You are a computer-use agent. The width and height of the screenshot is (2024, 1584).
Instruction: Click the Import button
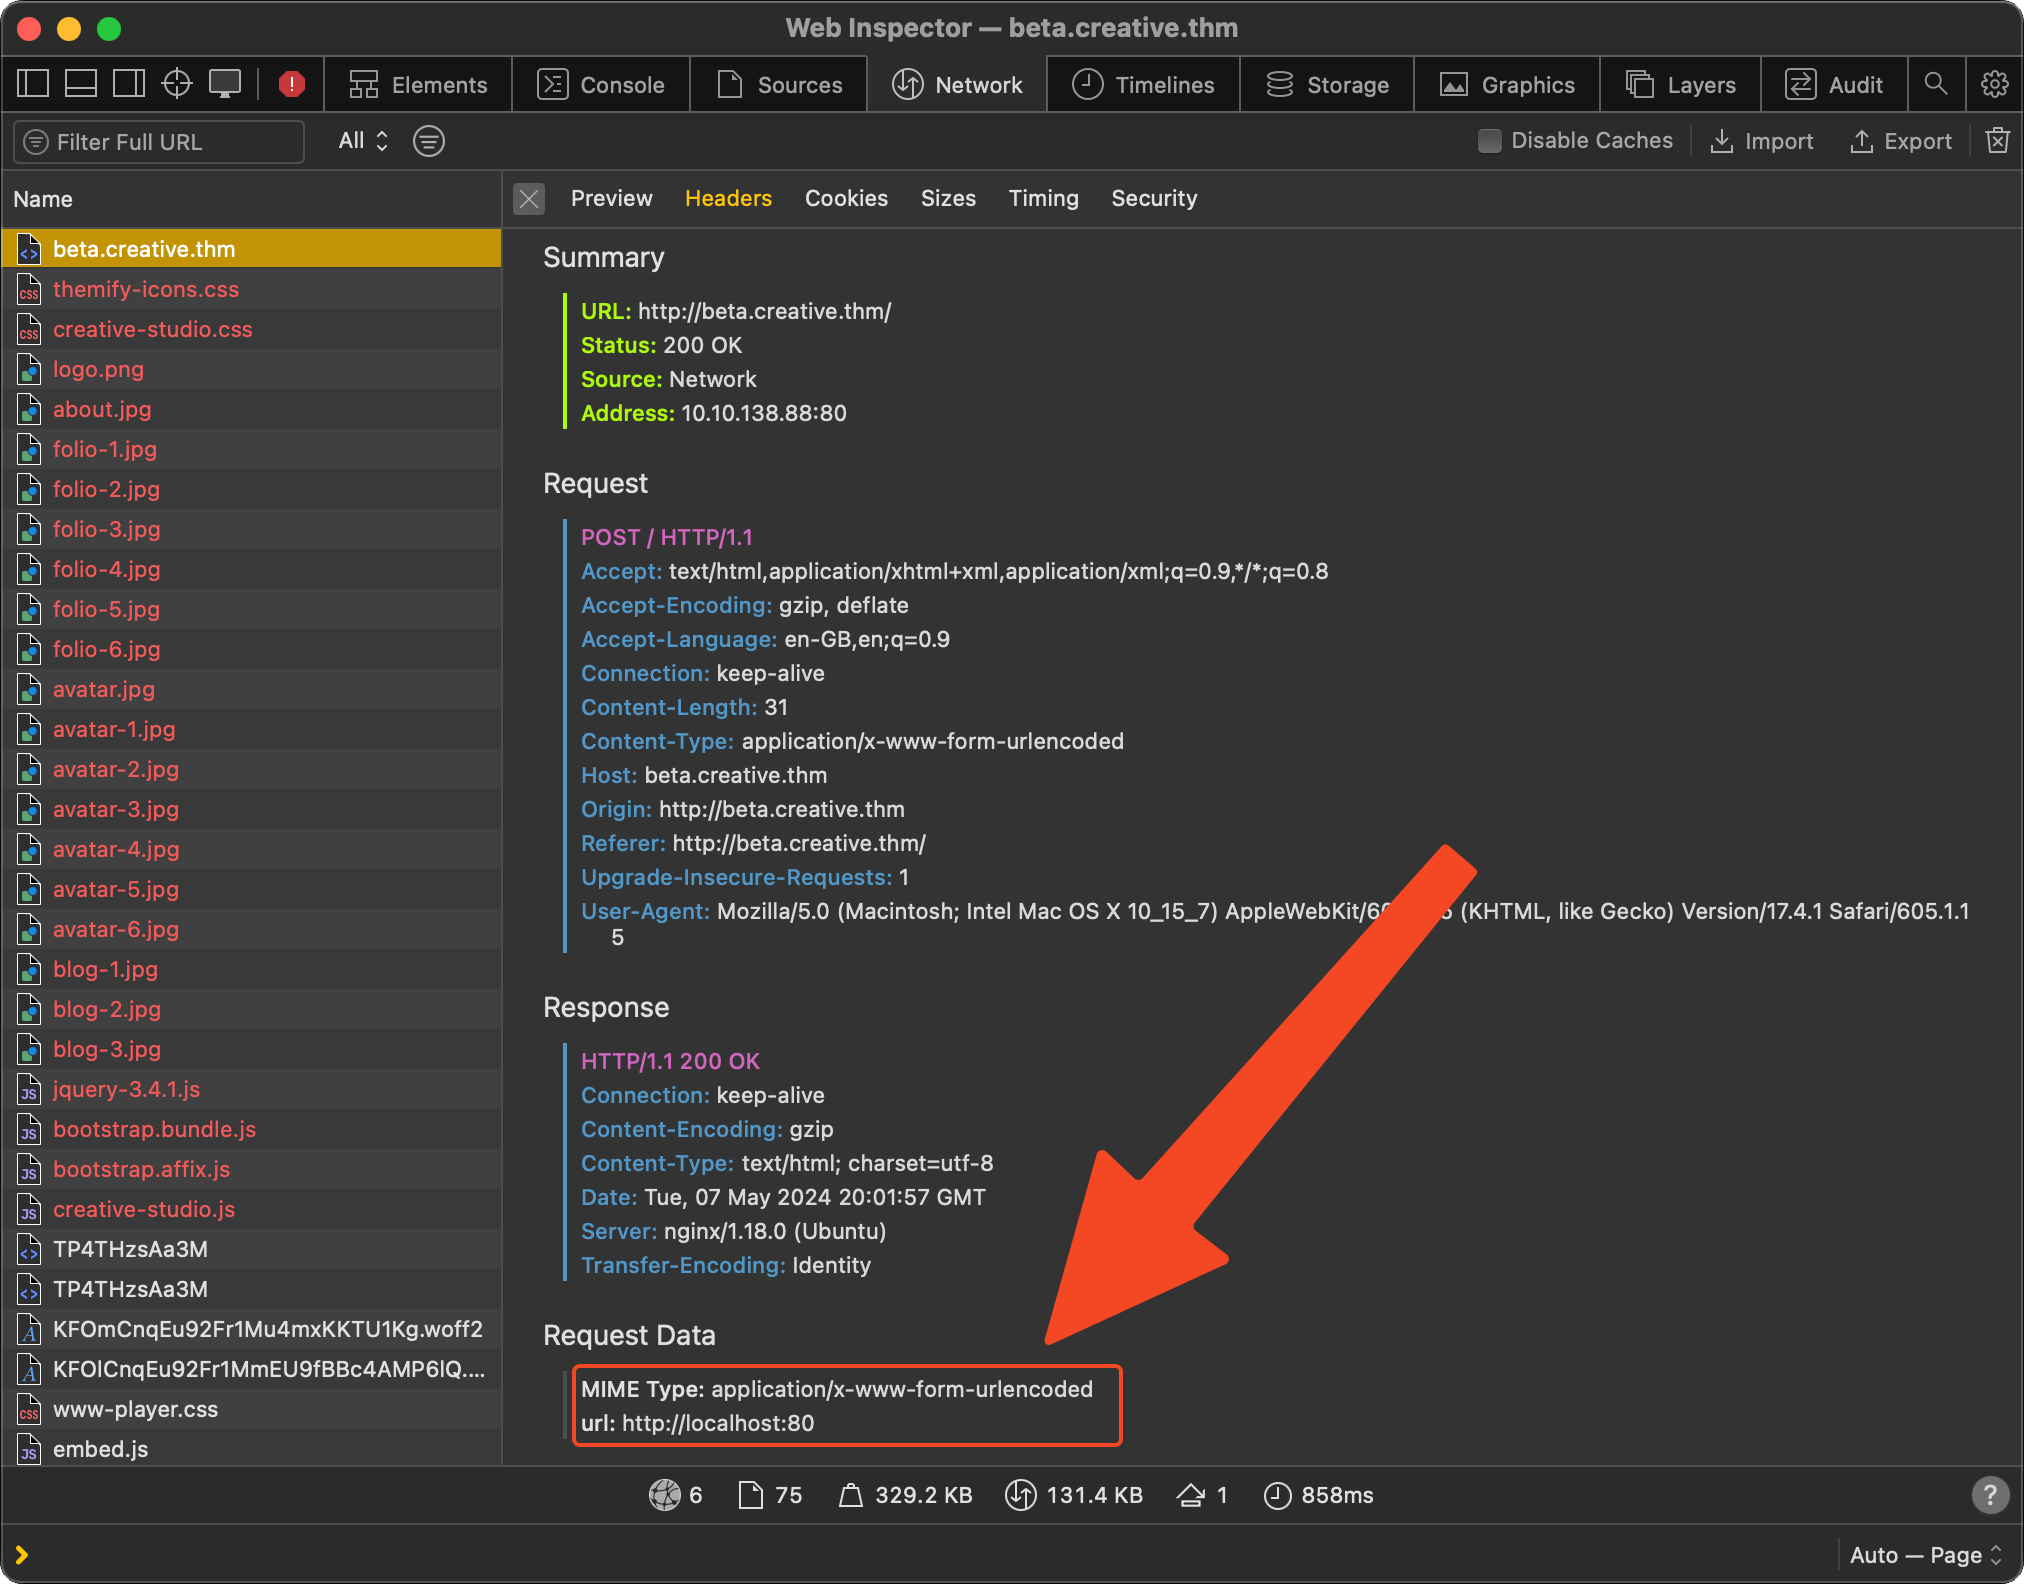click(1762, 141)
